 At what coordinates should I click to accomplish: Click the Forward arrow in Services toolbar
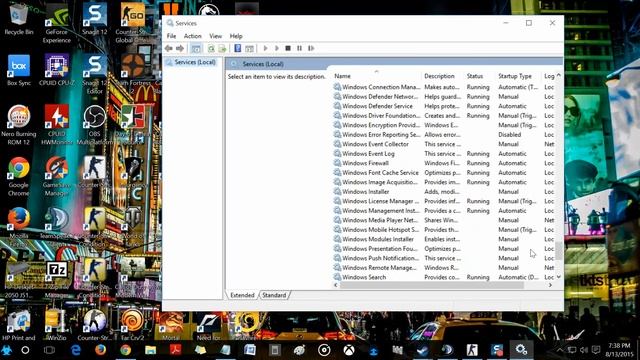pos(180,48)
